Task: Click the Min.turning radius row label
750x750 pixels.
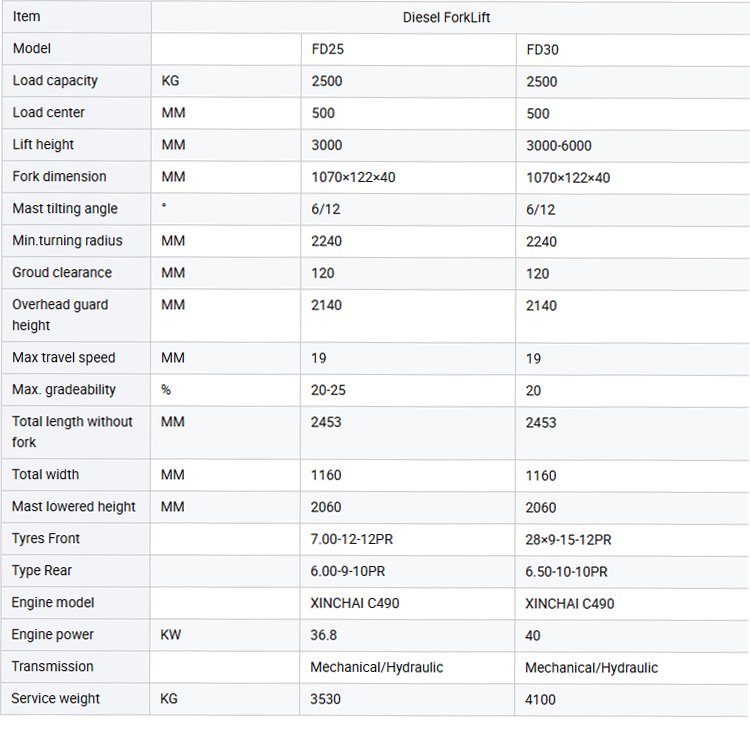Action: 67,241
